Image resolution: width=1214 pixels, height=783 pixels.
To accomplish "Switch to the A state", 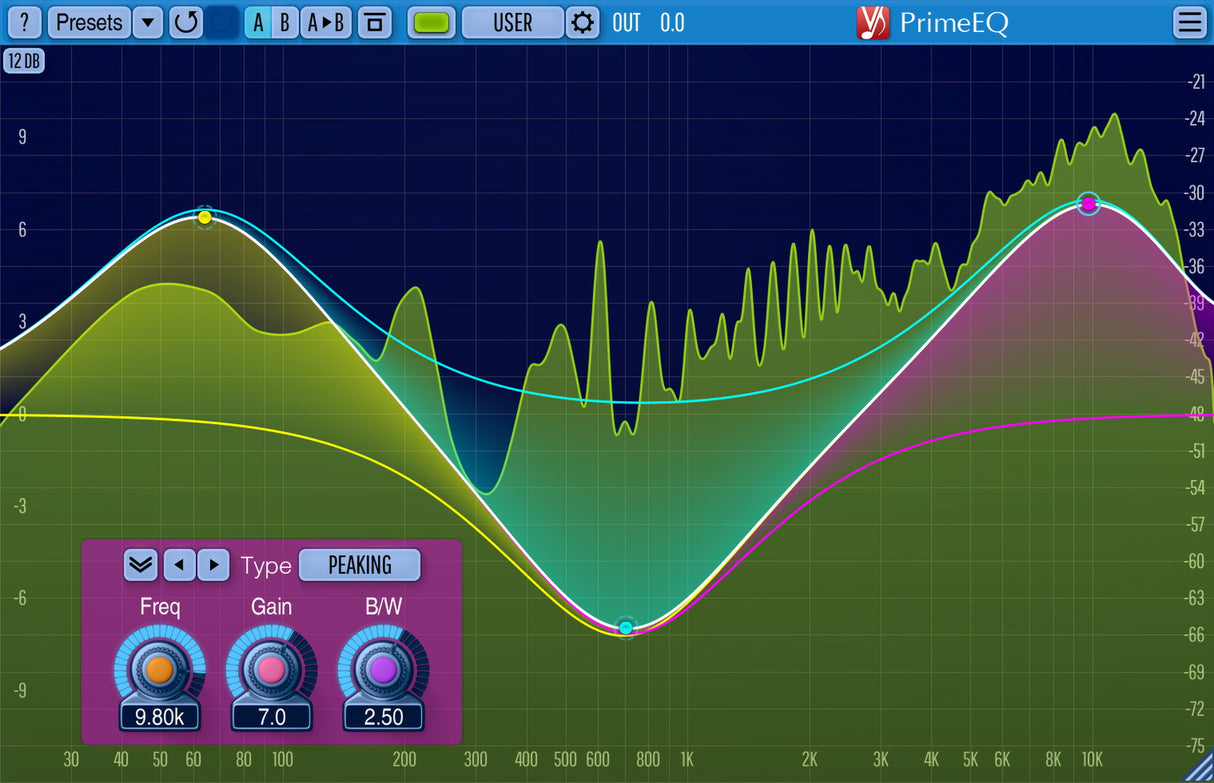I will 258,22.
